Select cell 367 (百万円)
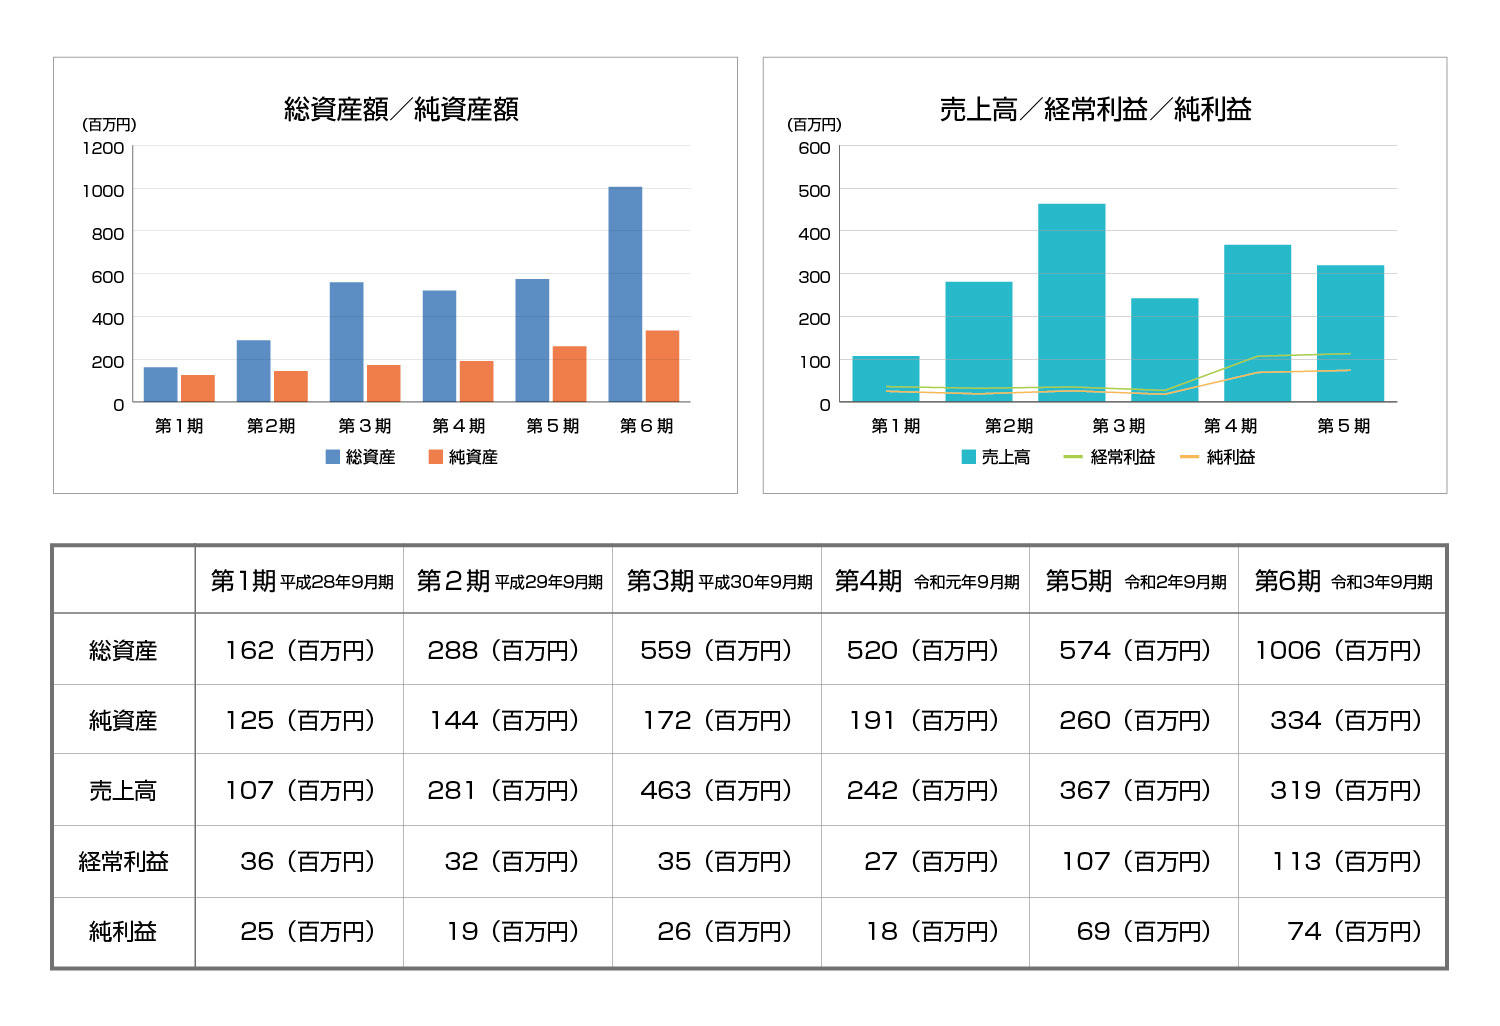1500x1026 pixels. 1135,790
